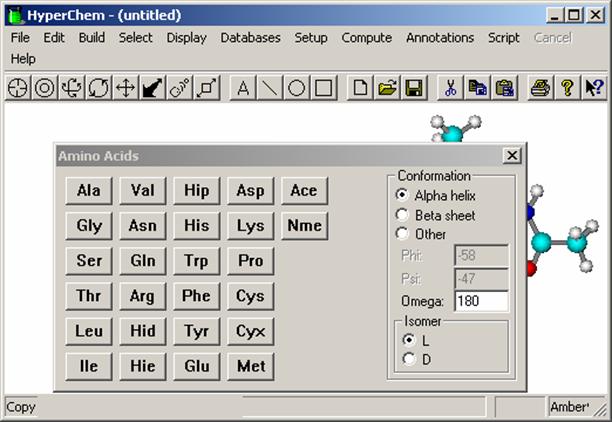This screenshot has height=422, width=612.
Task: Select the Selection tool circle icon
Action: click(45, 88)
